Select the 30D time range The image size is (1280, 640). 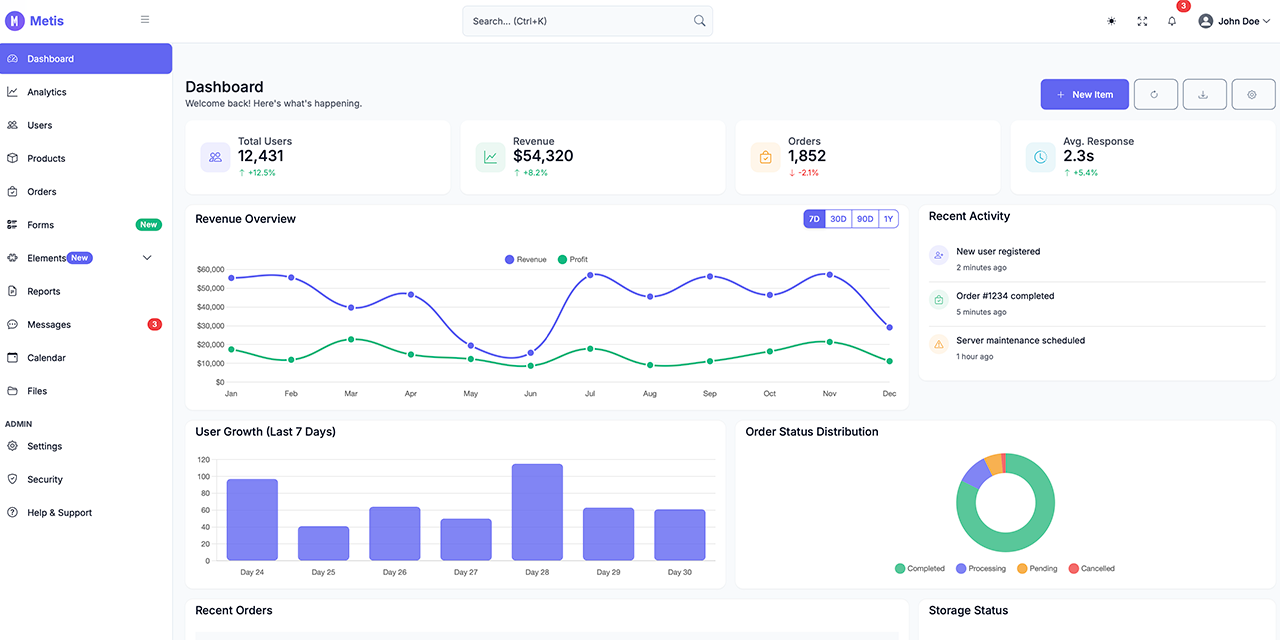838,219
